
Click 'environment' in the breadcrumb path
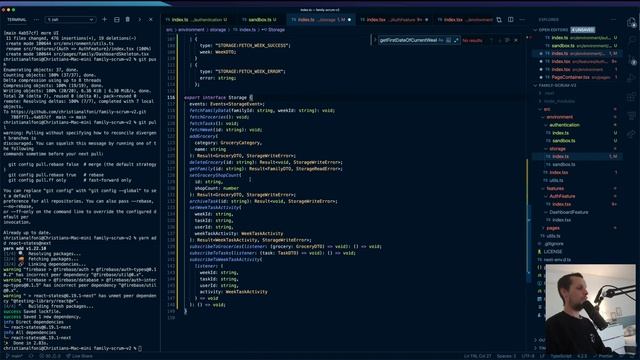click(191, 30)
